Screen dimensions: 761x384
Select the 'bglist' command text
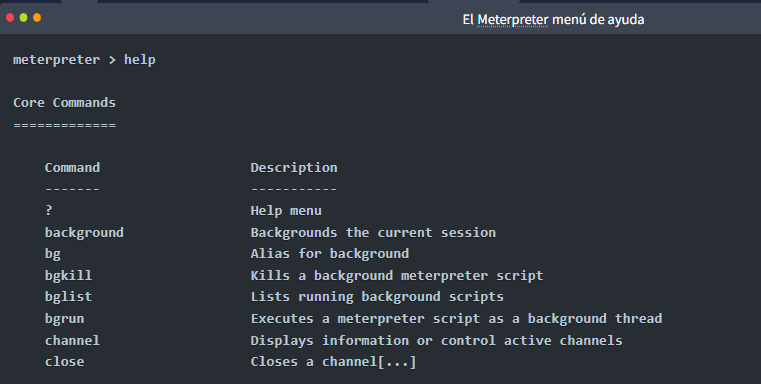(x=68, y=297)
